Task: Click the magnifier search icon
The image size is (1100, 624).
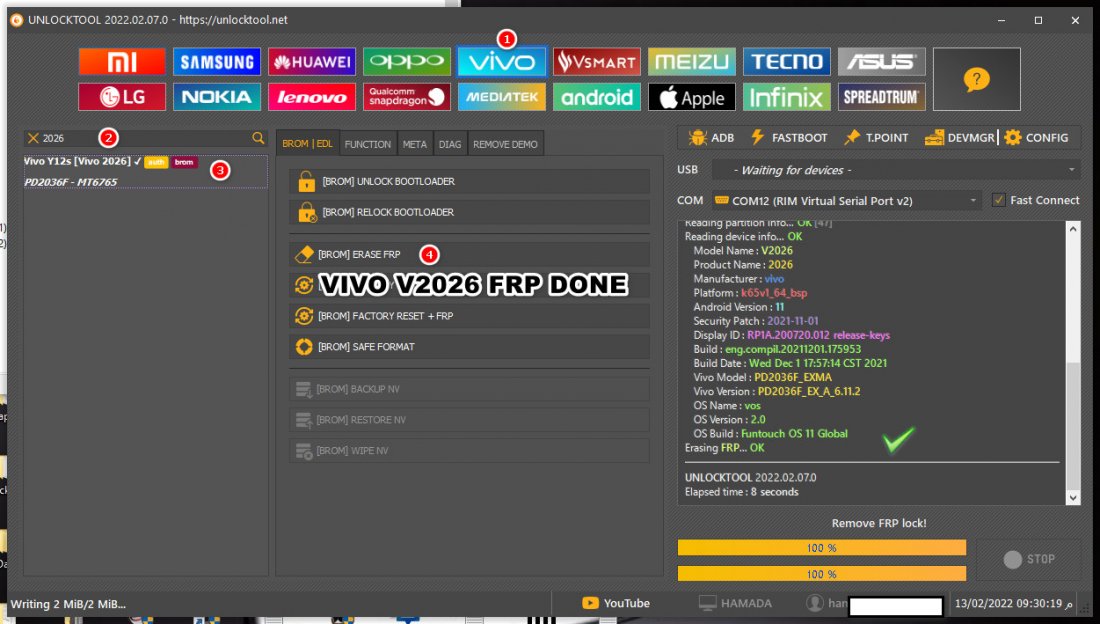Action: [258, 138]
